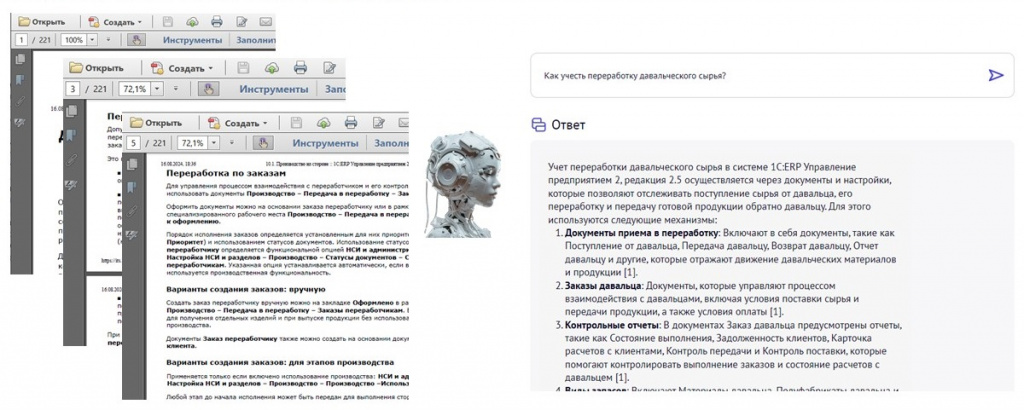Open Заполнить panel in the page 1 PDF window
Viewport: 1024px width, 410px height.
click(x=256, y=40)
